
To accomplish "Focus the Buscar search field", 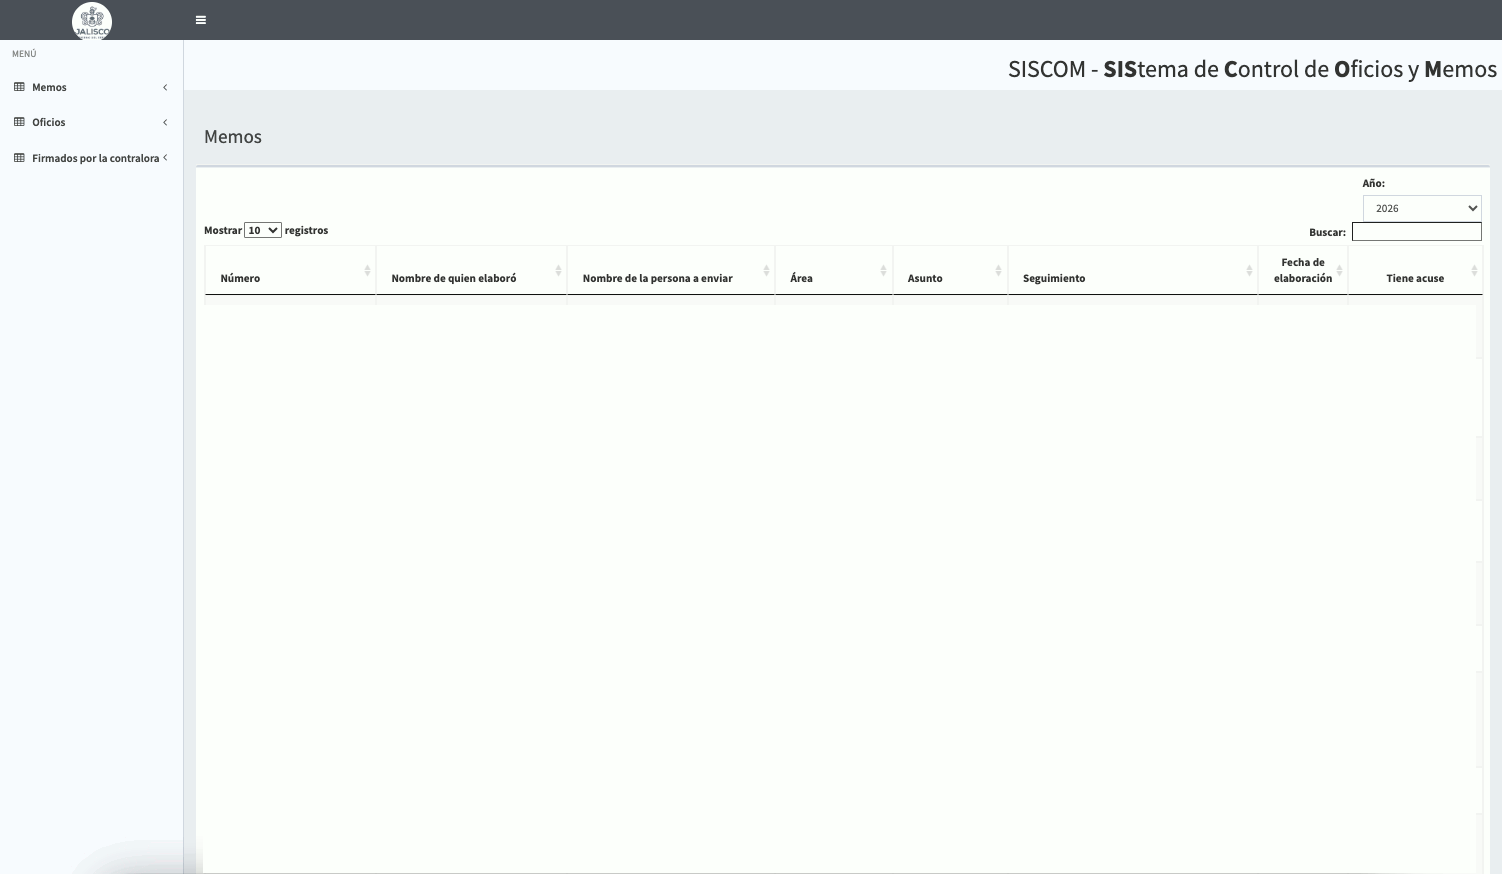I will pyautogui.click(x=1416, y=232).
